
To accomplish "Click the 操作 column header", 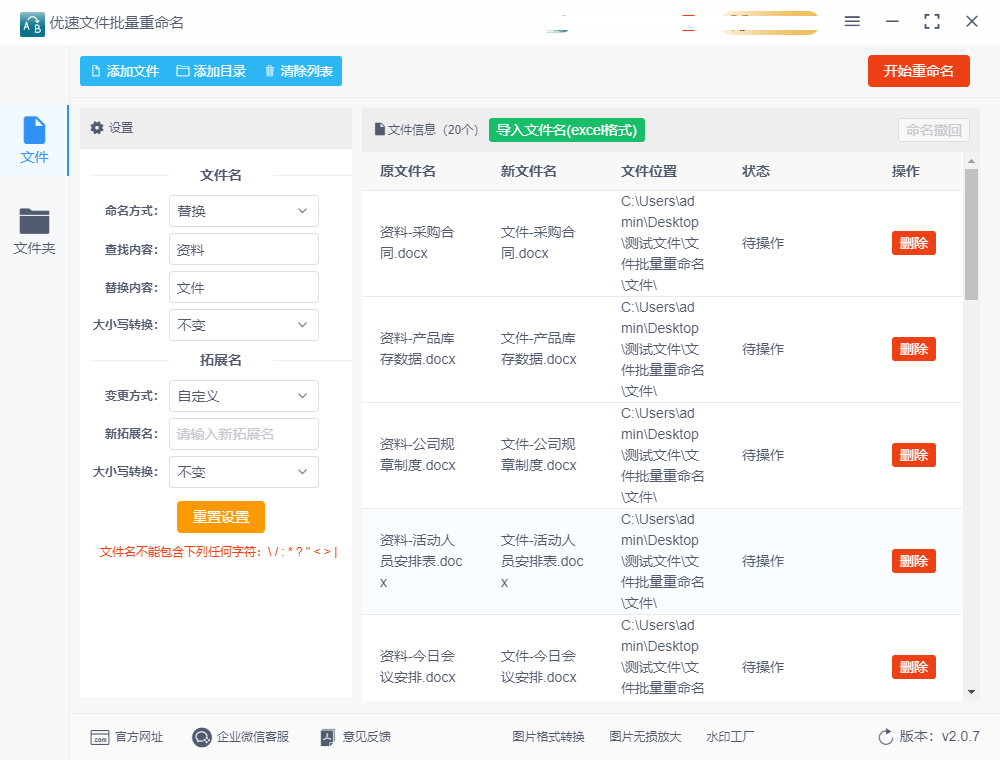I will (906, 171).
